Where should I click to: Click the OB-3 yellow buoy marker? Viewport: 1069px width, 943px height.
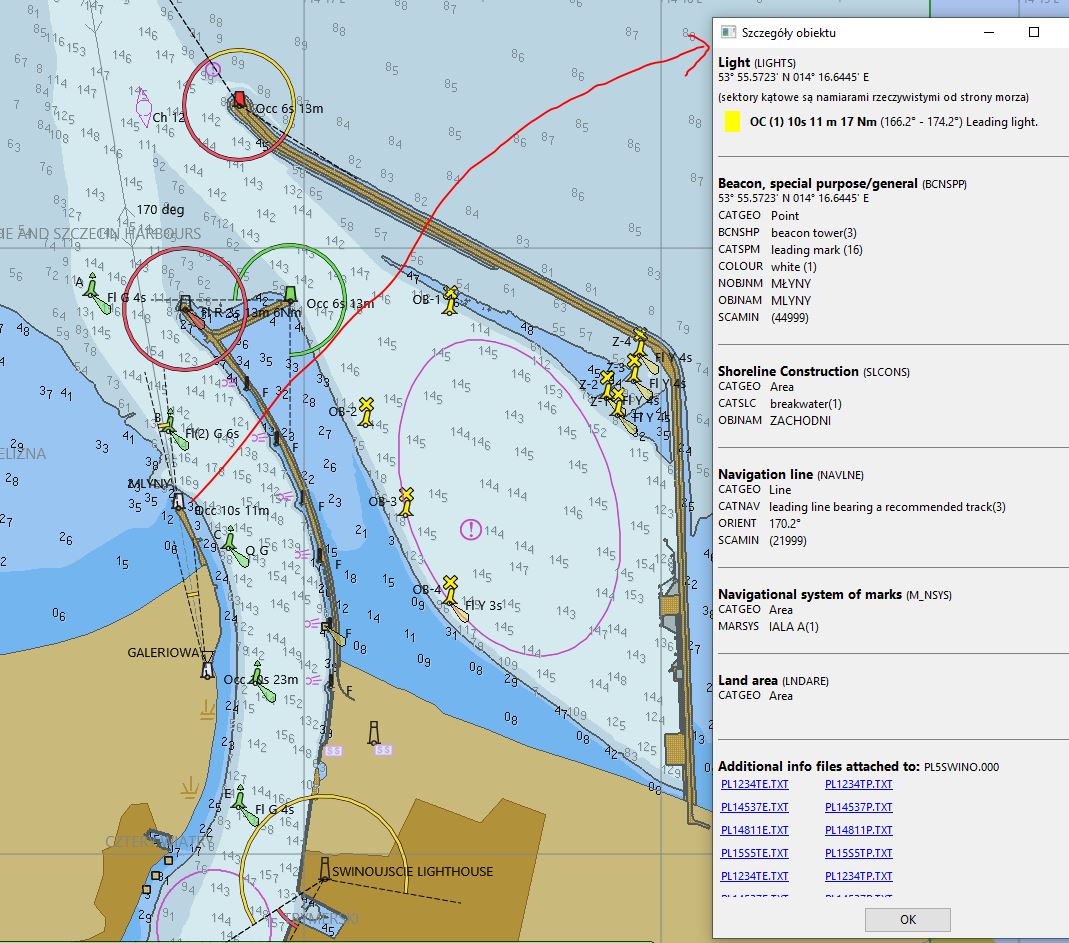coord(407,500)
